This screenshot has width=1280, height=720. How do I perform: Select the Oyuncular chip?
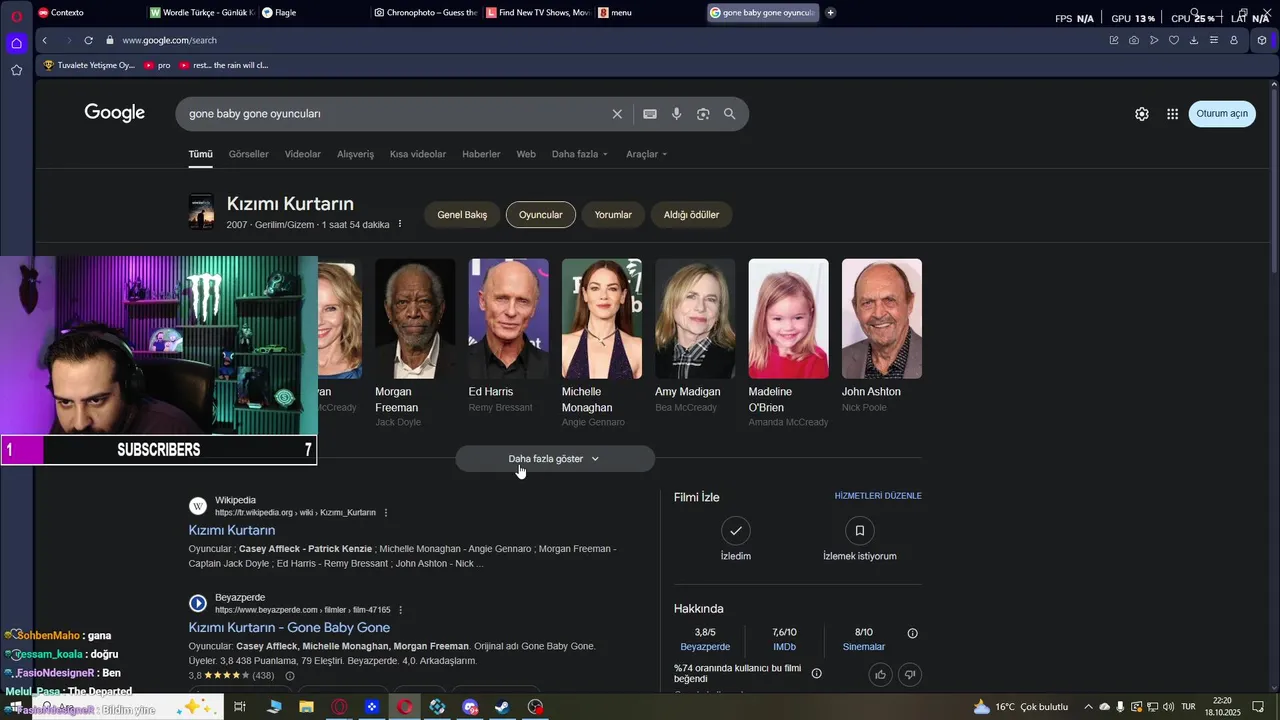[x=541, y=215]
